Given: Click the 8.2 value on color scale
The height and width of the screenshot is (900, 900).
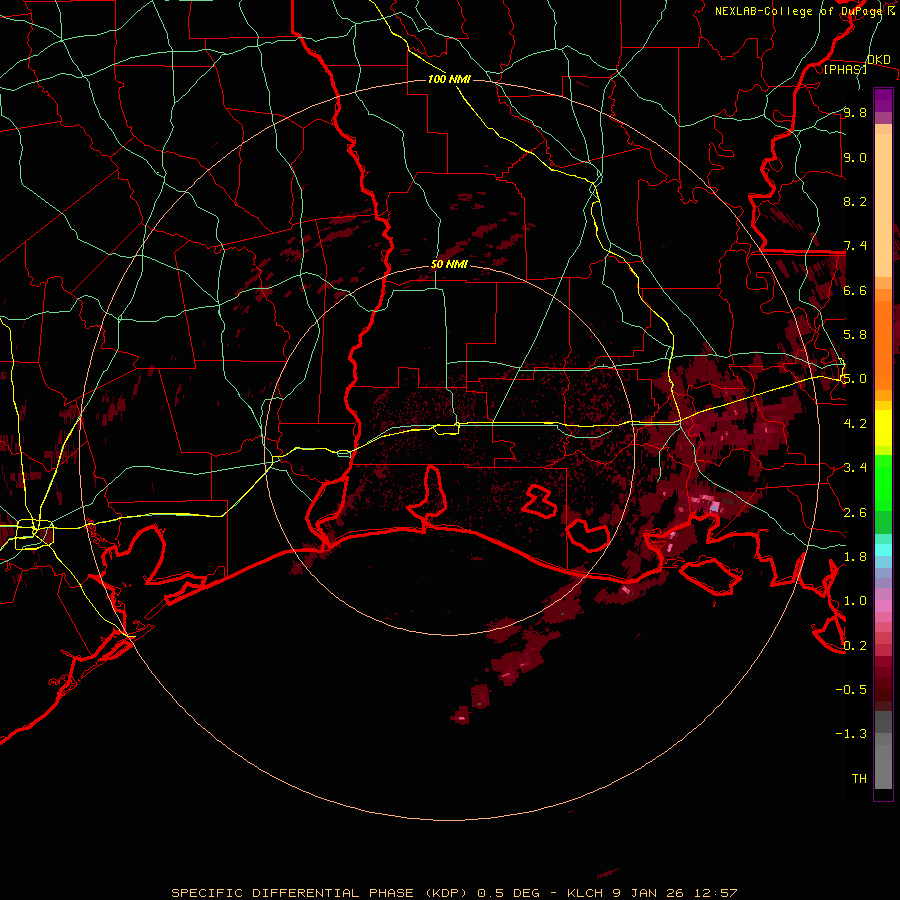Looking at the screenshot, I should pos(855,201).
